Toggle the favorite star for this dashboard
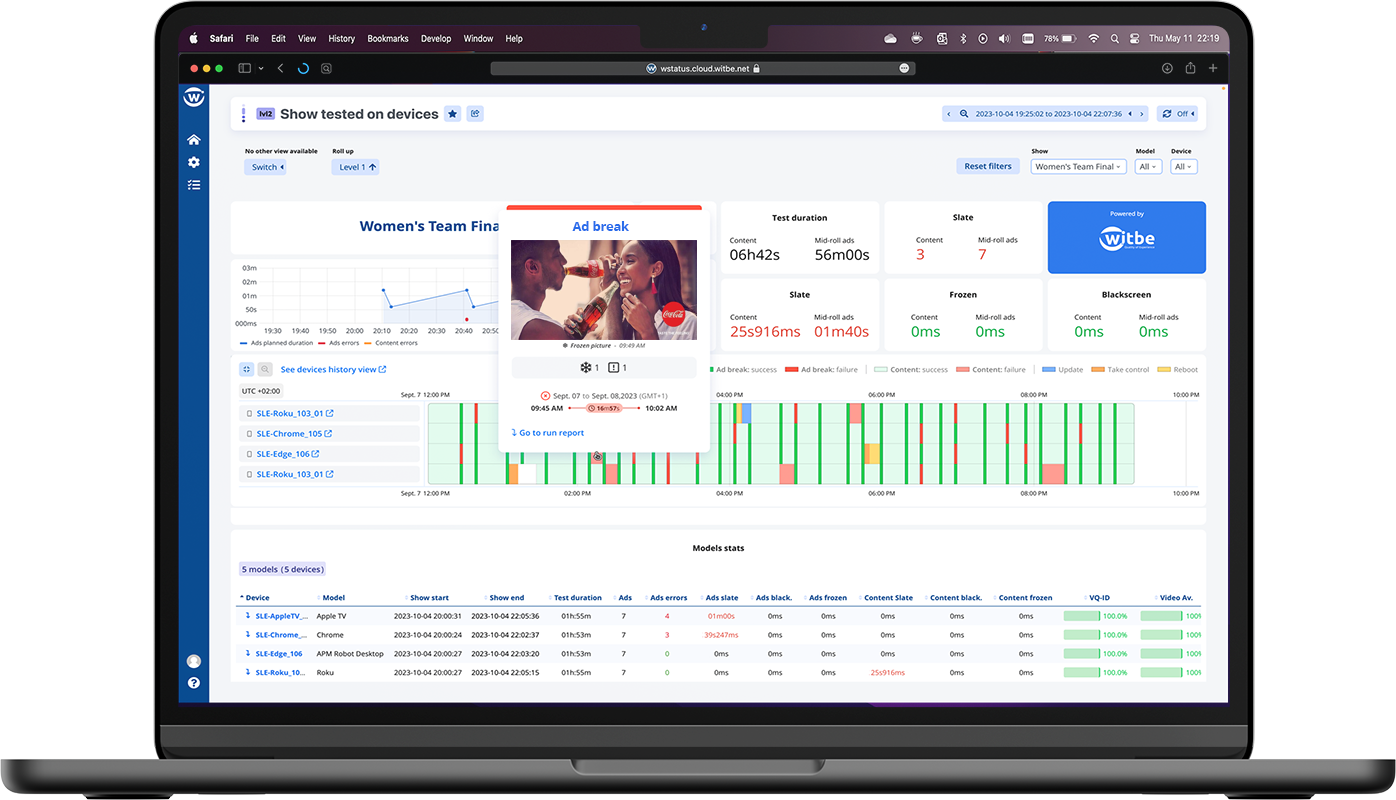Viewport: 1396px width, 800px height. (452, 114)
